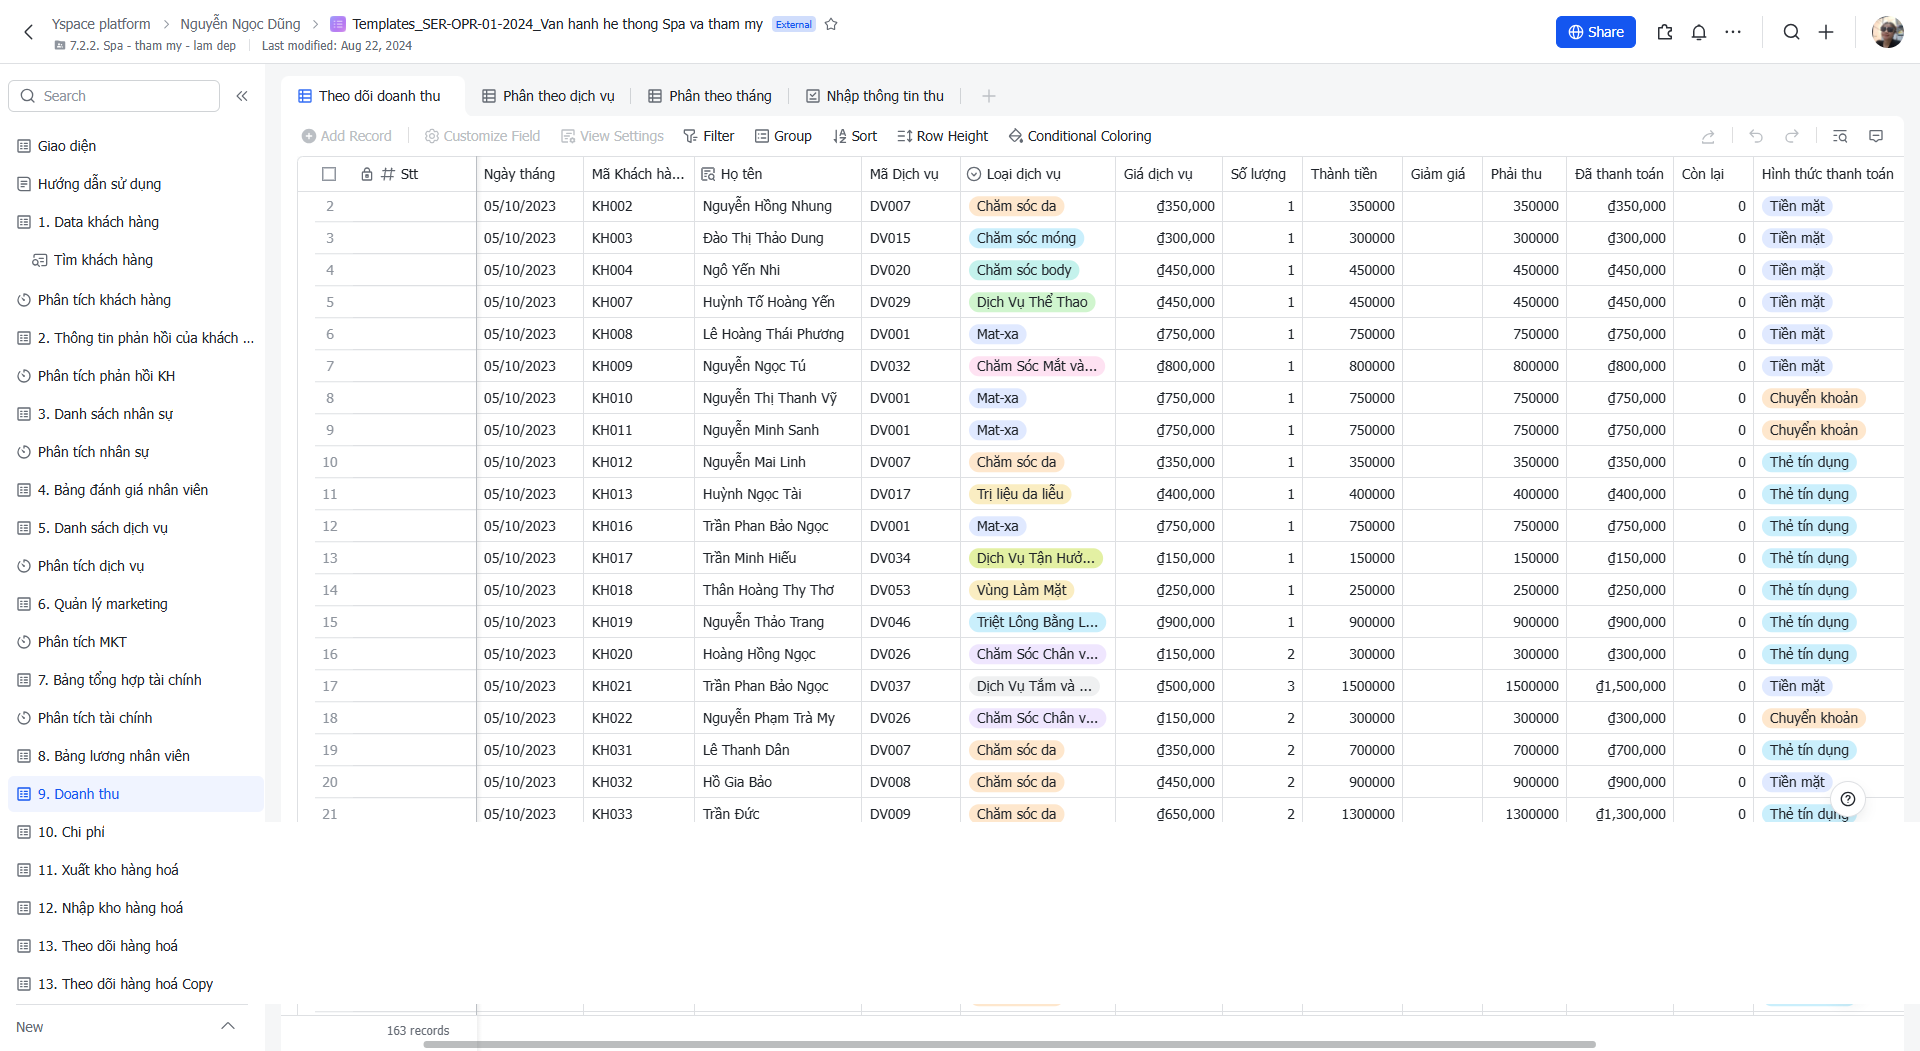Image resolution: width=1920 pixels, height=1051 pixels.
Task: Toggle the select-all rows checkbox
Action: (x=329, y=174)
